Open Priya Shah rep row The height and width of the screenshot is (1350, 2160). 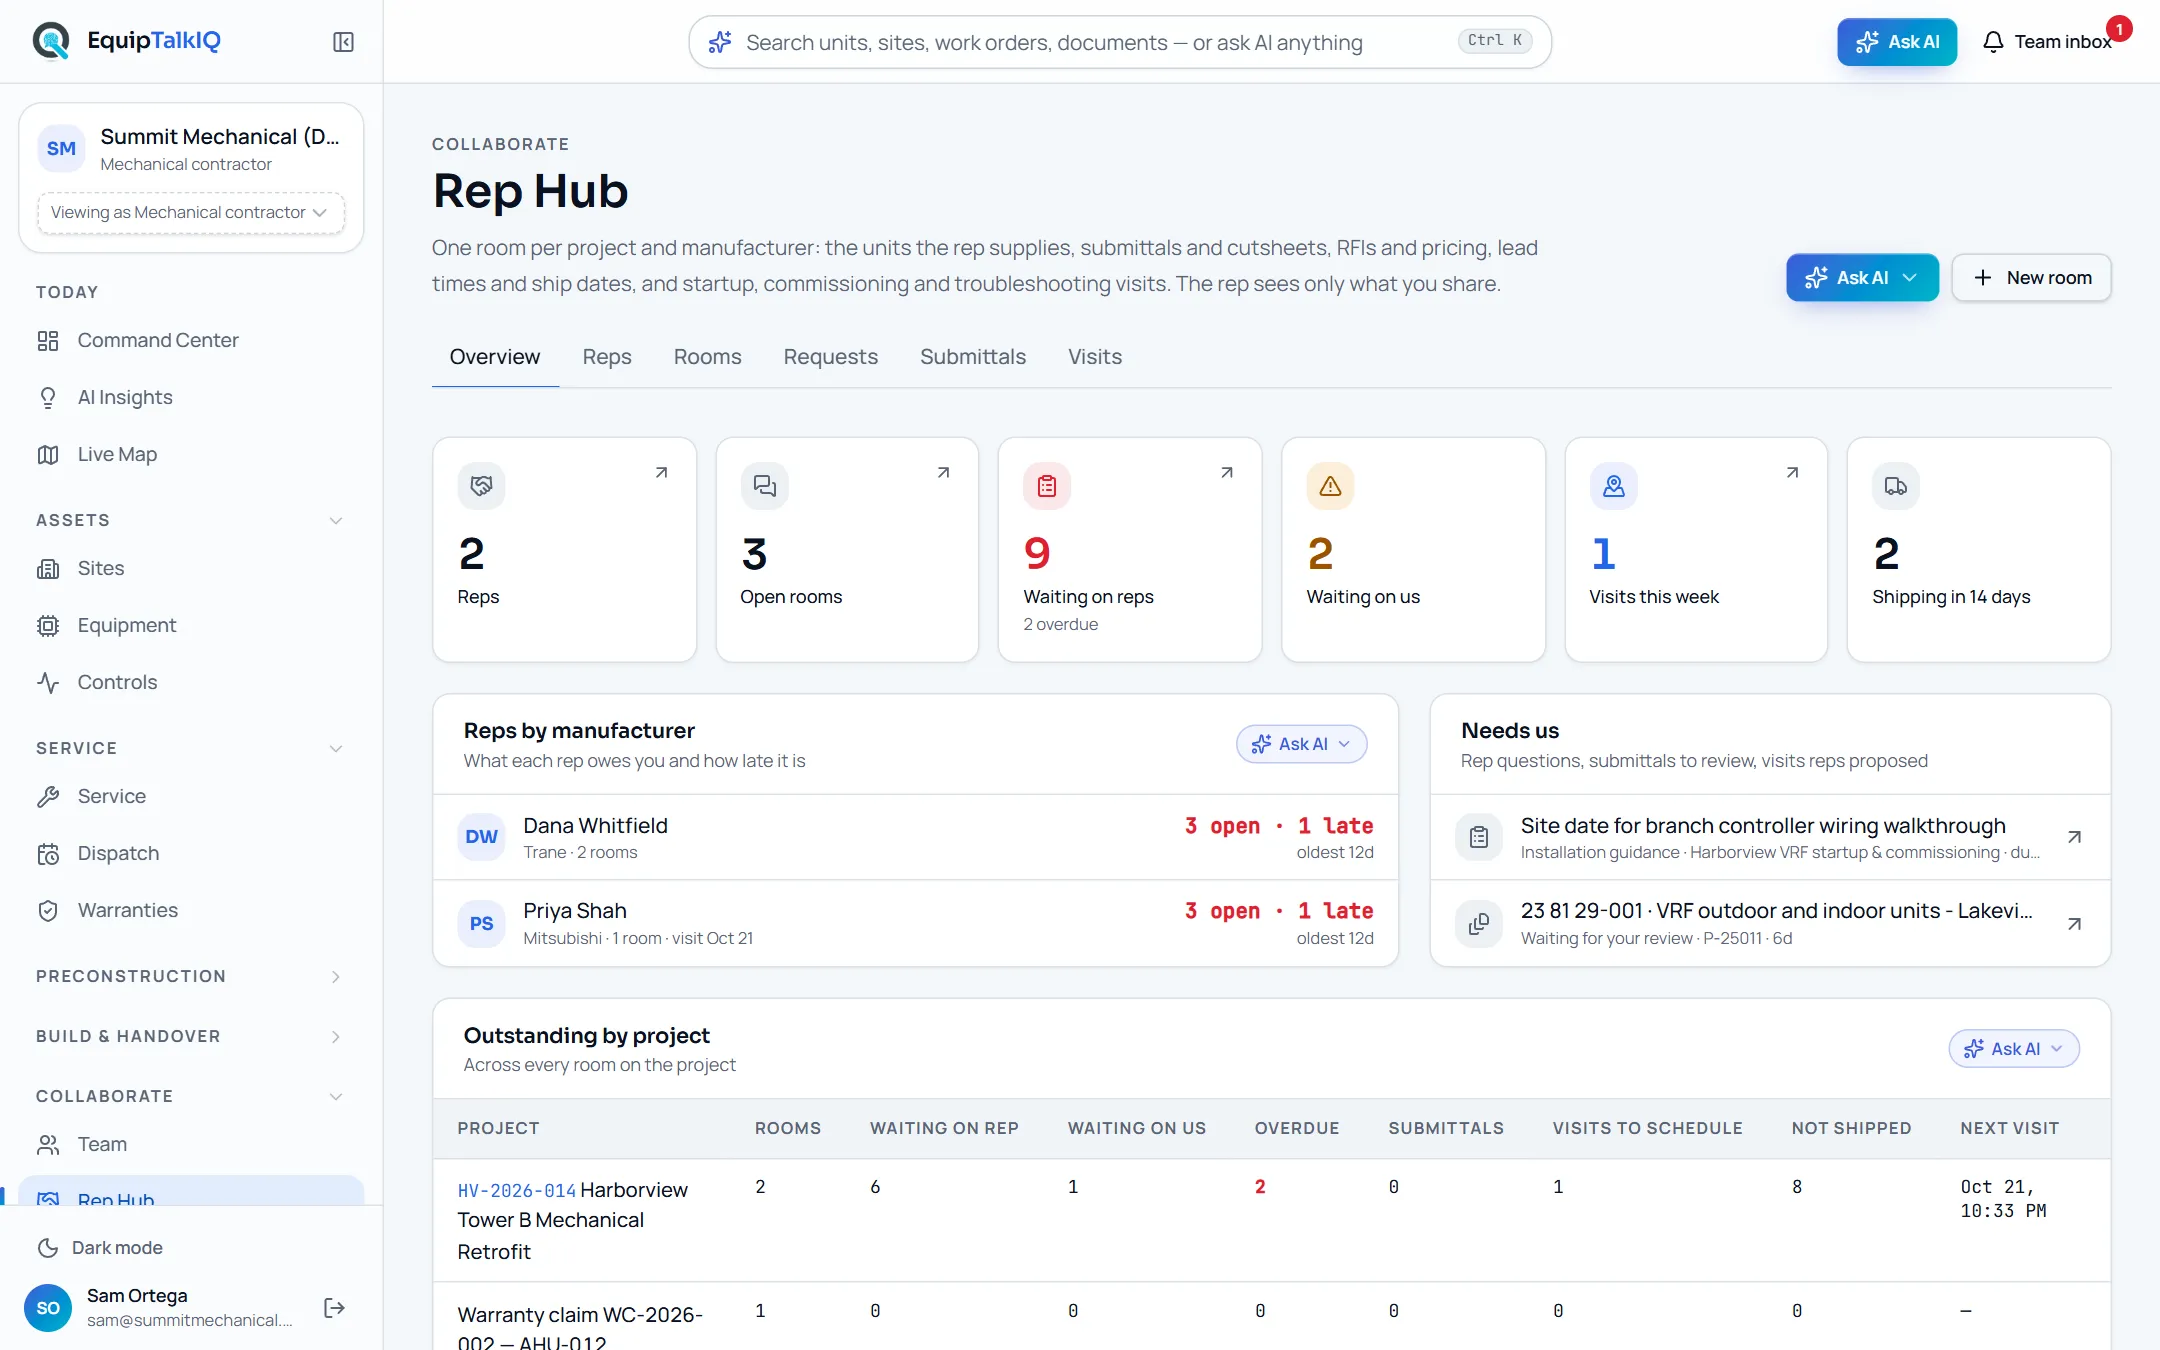[915, 923]
